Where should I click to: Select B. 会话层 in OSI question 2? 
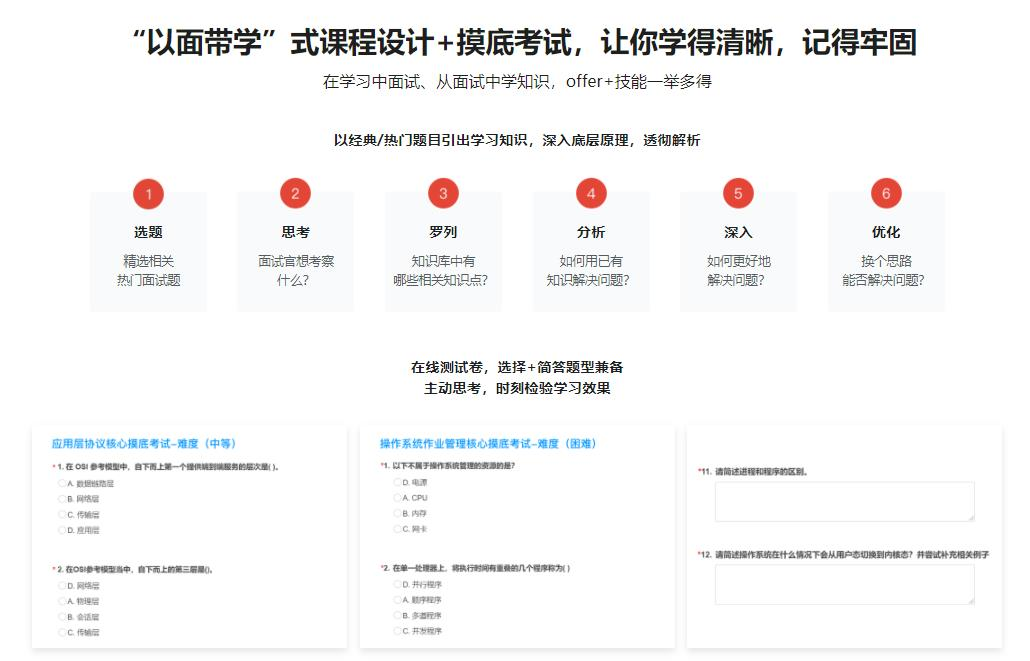[62, 617]
